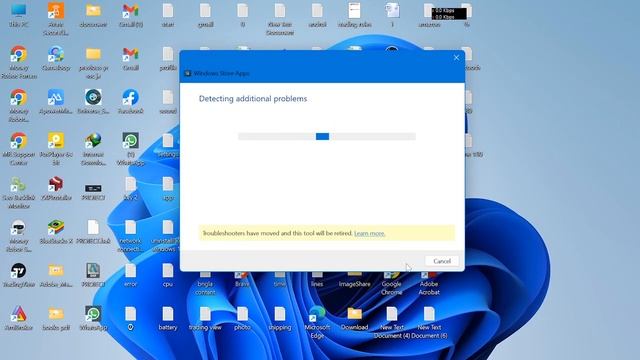The image size is (640, 360).
Task: Open the Gmail shortcut without a counter
Action: [x=131, y=58]
